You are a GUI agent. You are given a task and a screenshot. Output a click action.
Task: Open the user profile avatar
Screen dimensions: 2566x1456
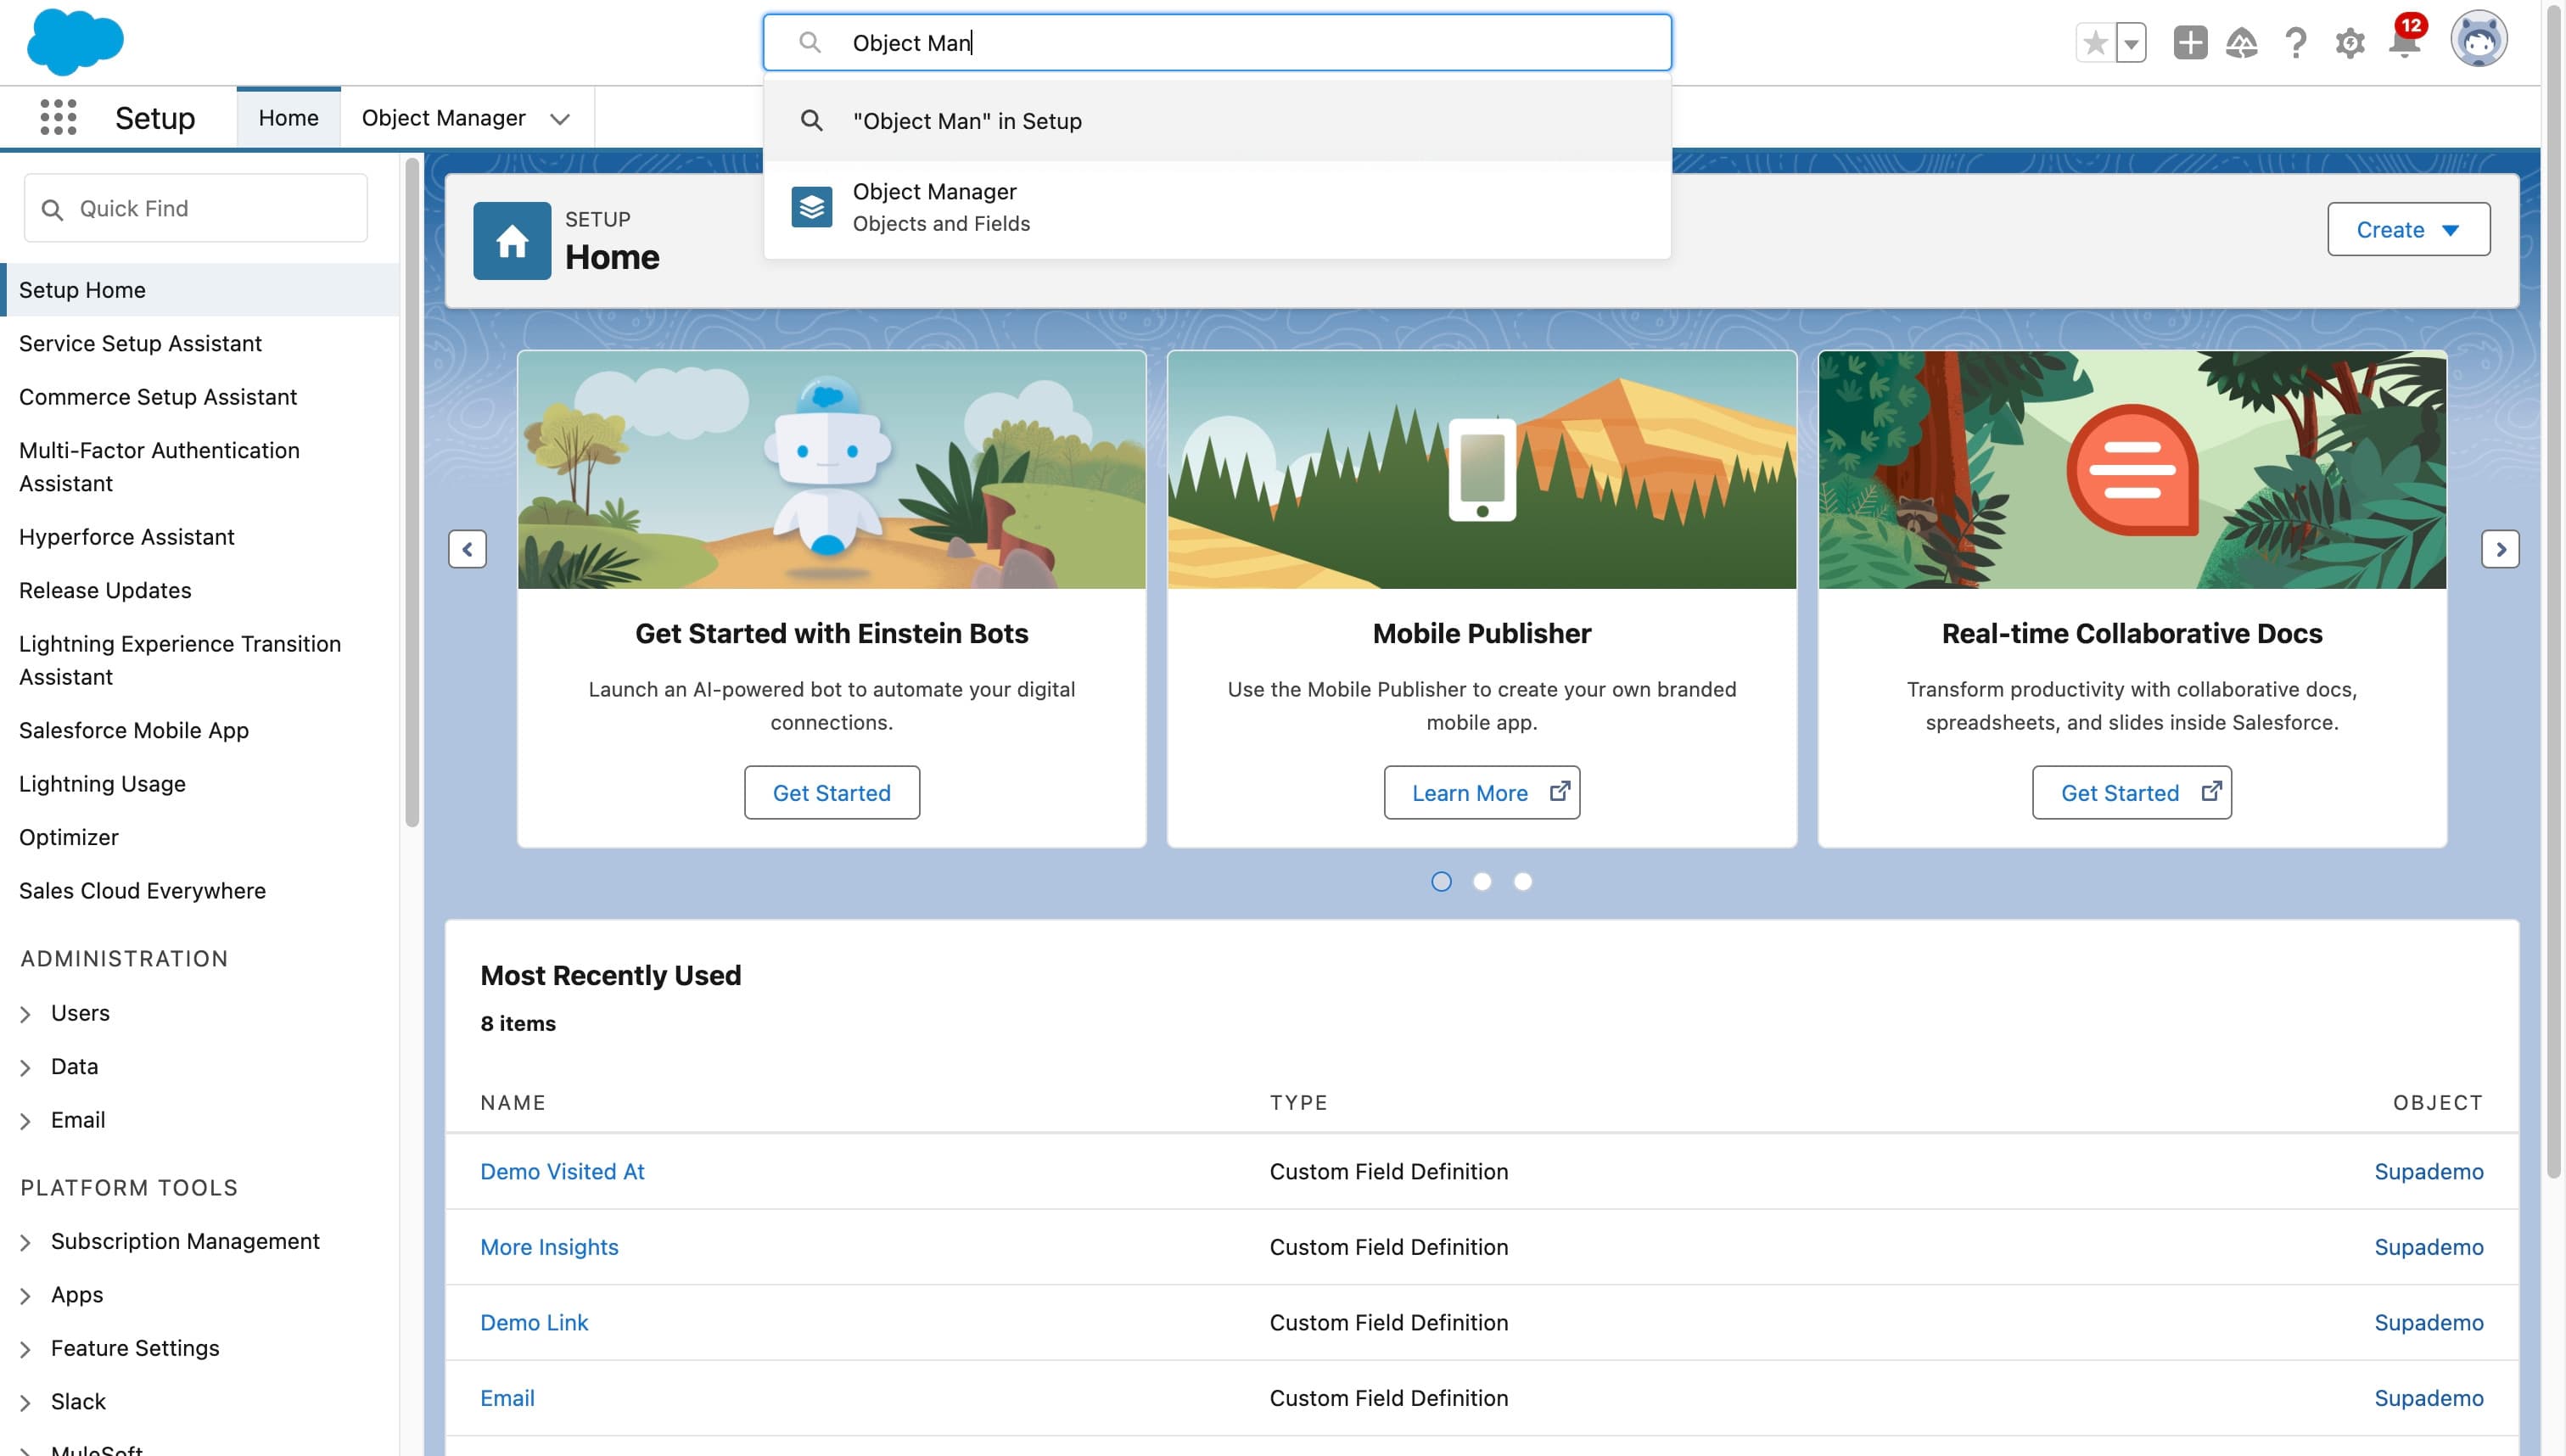tap(2478, 40)
